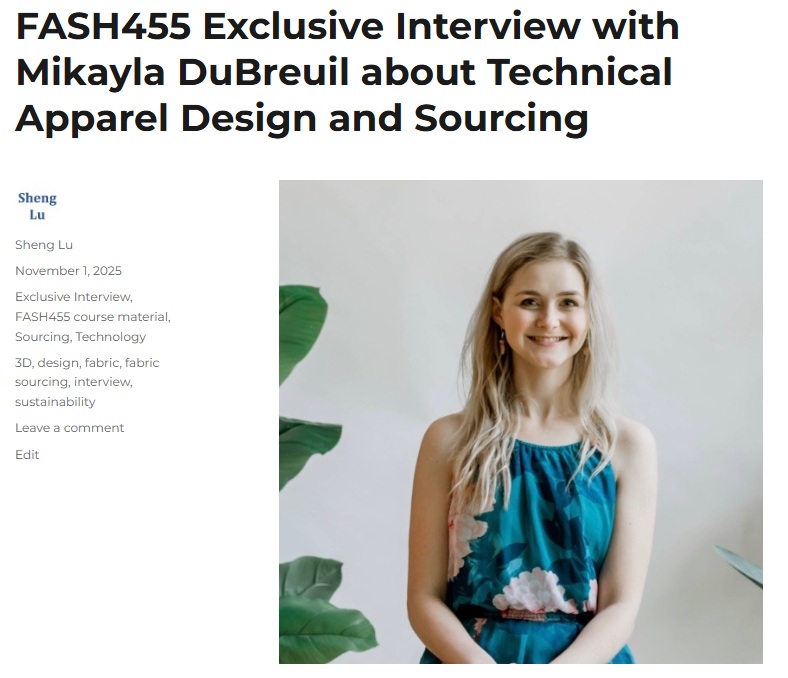
Task: Click the featured interview photo
Action: [x=521, y=422]
